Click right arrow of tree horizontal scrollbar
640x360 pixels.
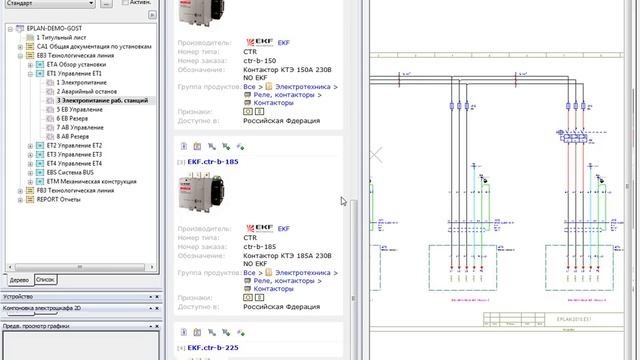click(152, 267)
